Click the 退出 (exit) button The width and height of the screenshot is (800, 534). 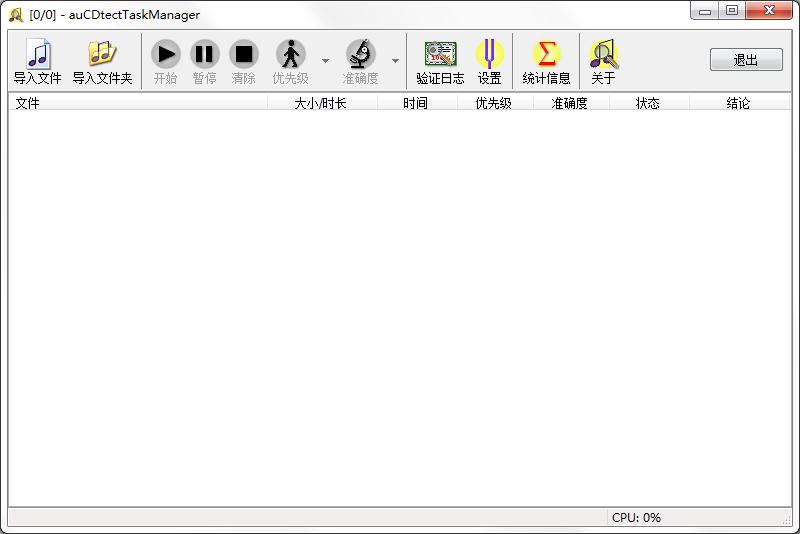point(746,60)
